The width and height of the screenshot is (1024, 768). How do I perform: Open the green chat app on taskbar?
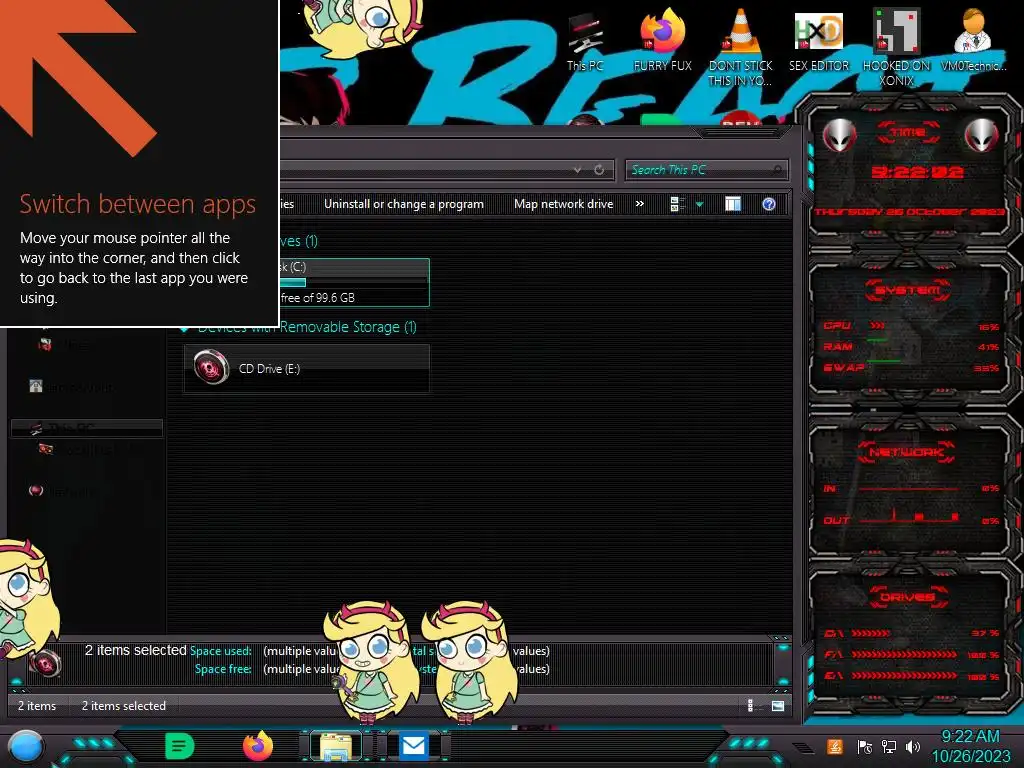(x=180, y=746)
